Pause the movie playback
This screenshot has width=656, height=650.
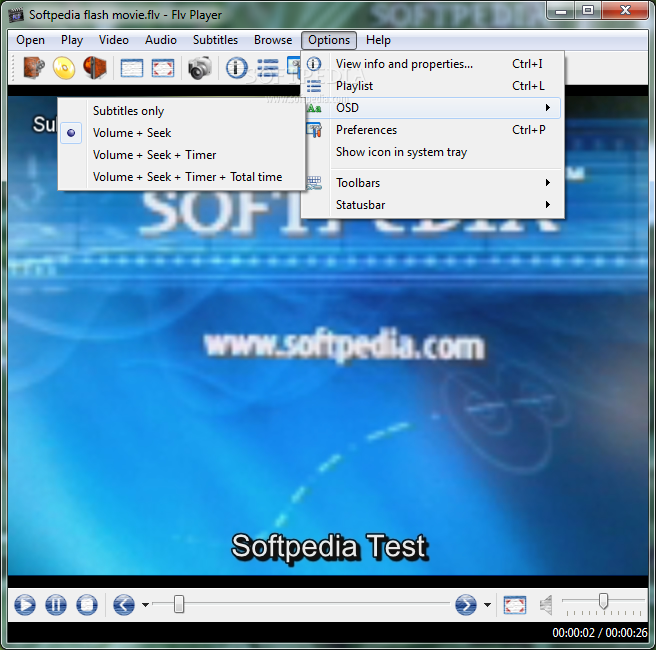coord(56,604)
